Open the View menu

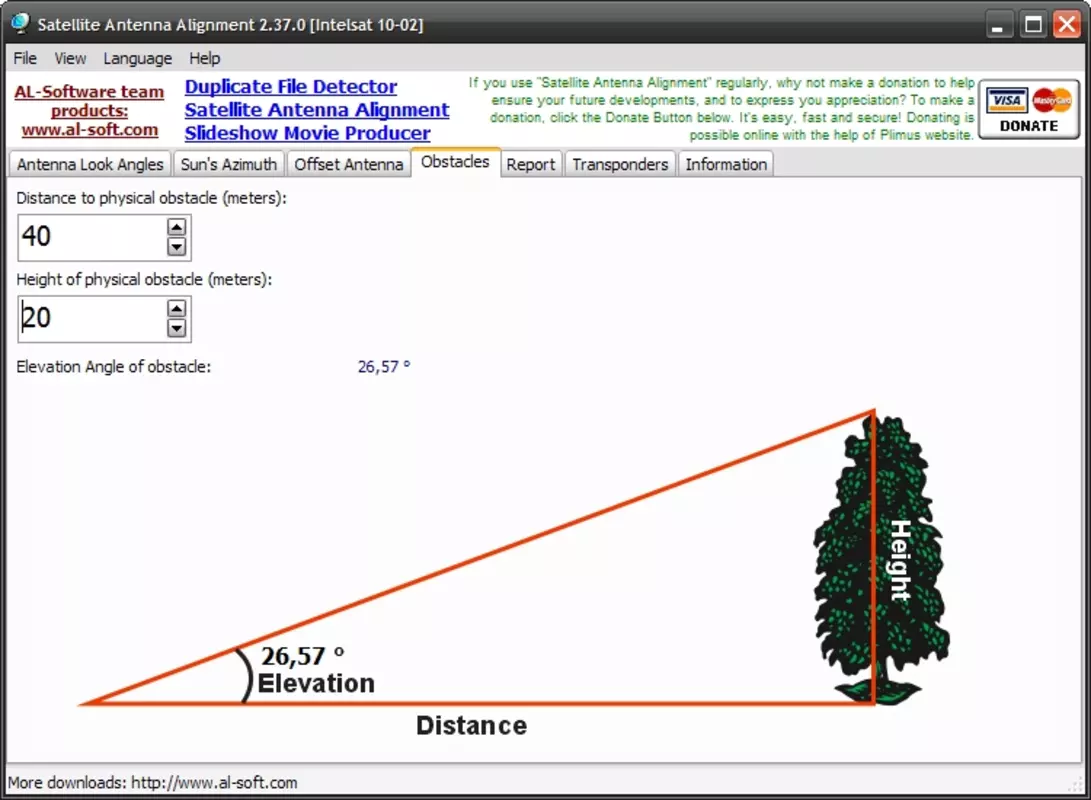[70, 58]
